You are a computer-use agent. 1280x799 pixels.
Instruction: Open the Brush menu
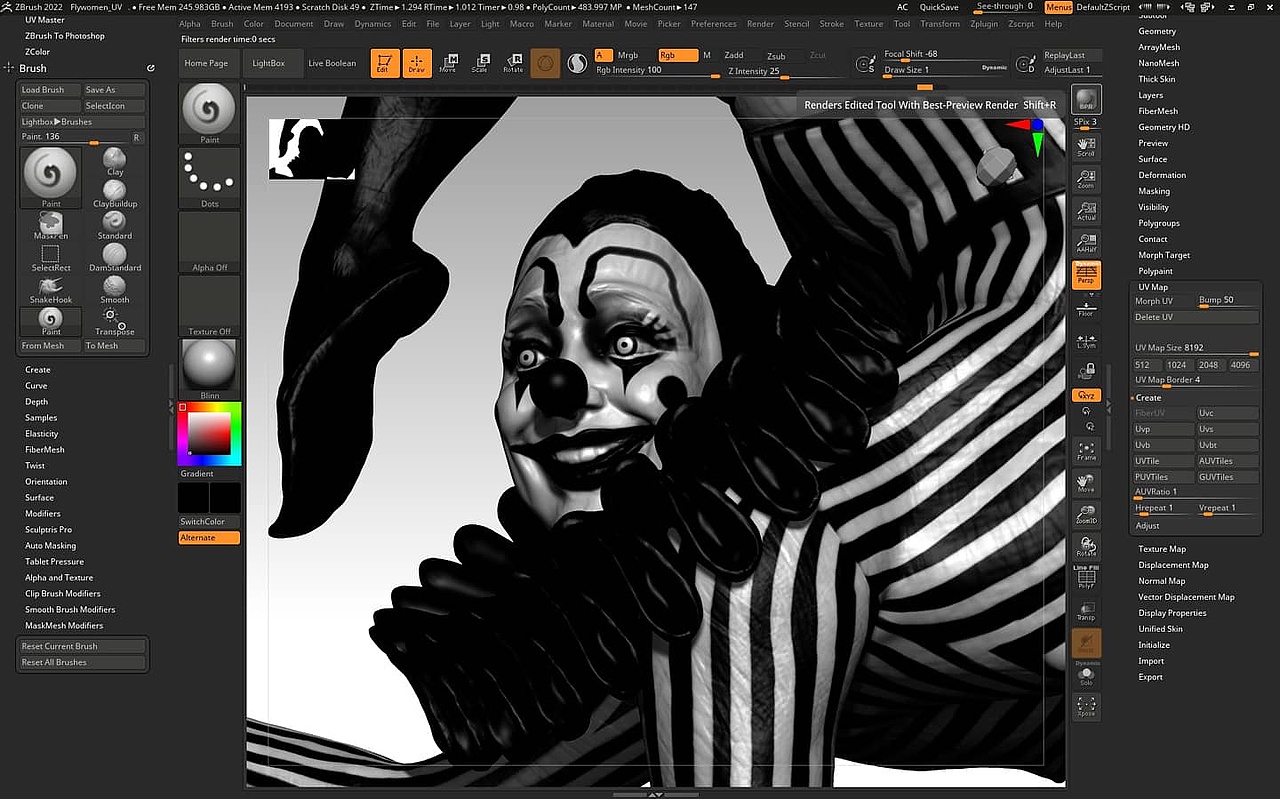222,23
